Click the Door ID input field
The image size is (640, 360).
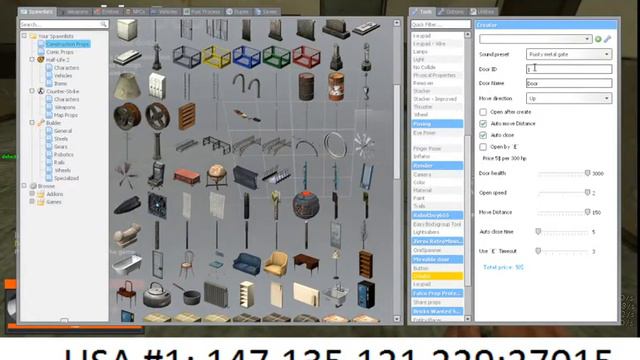point(569,69)
